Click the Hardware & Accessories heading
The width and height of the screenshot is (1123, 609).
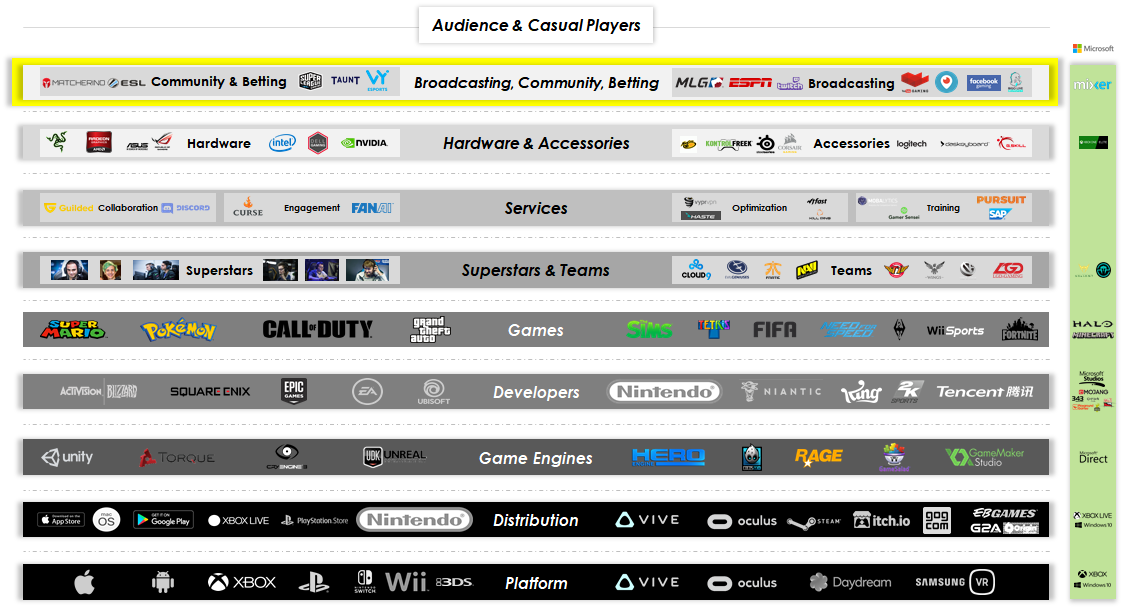pos(536,143)
